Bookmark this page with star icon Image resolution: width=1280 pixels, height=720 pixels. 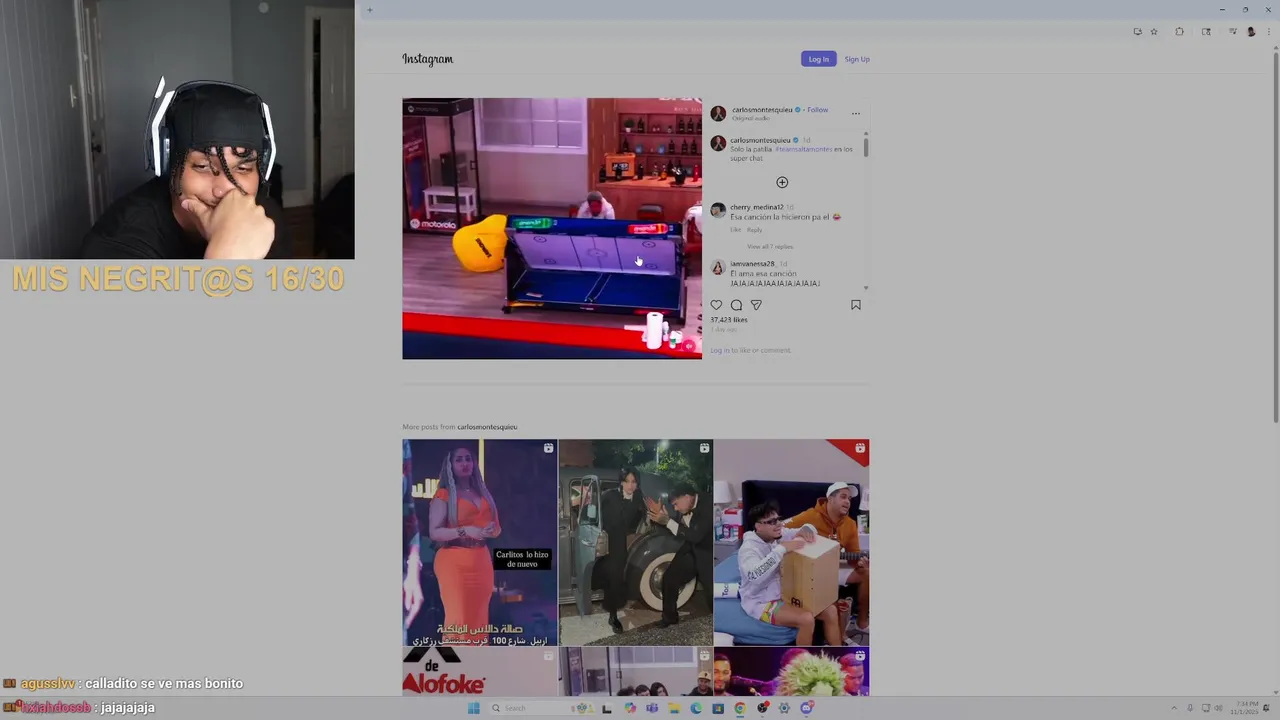coord(1154,31)
